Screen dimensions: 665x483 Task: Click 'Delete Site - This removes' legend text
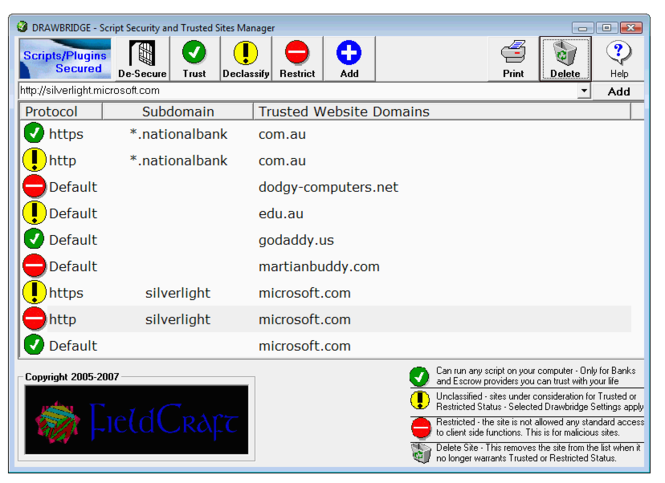(x=538, y=453)
